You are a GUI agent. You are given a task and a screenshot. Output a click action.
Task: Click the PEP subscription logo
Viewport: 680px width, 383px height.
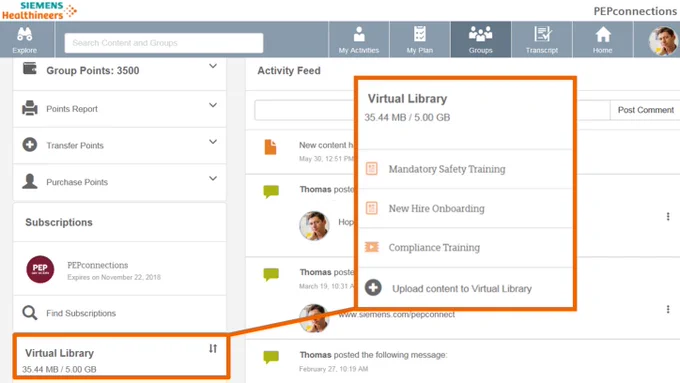pyautogui.click(x=40, y=269)
